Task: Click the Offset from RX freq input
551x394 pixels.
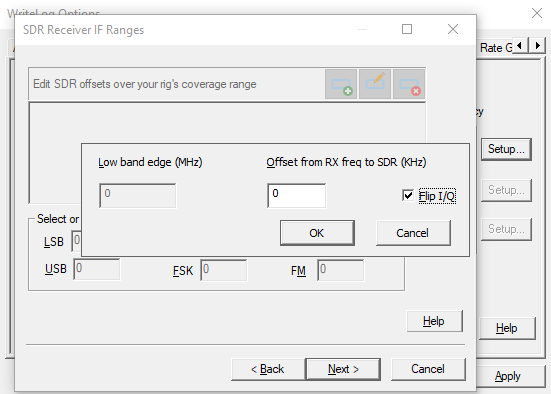Action: coord(296,195)
